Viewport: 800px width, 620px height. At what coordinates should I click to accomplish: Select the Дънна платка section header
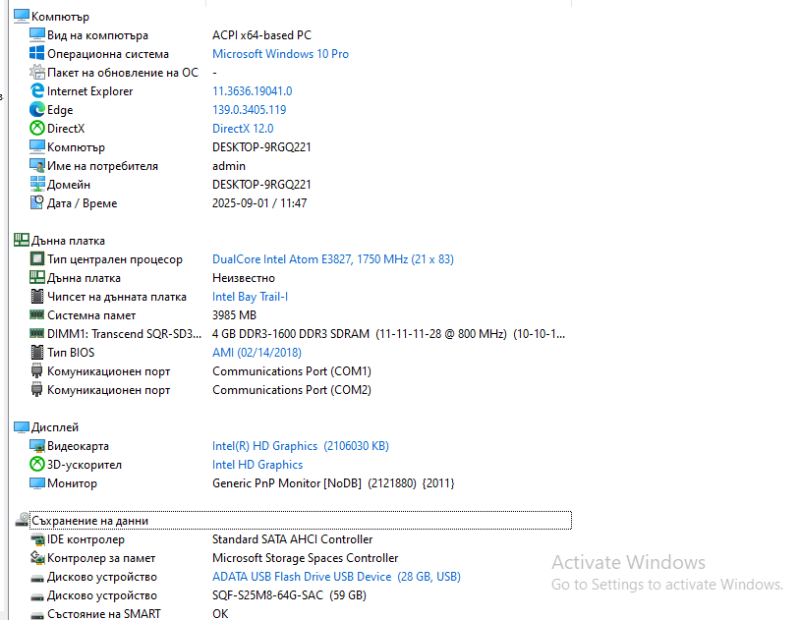click(x=68, y=241)
